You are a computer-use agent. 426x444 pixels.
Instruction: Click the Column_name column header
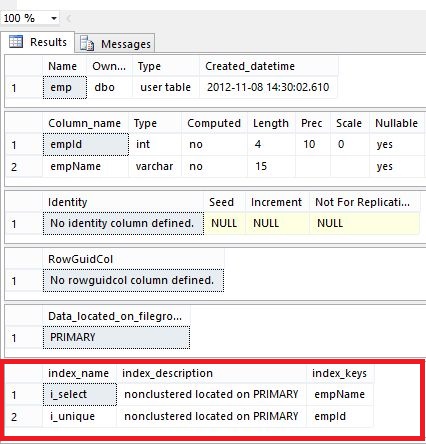pyautogui.click(x=86, y=123)
